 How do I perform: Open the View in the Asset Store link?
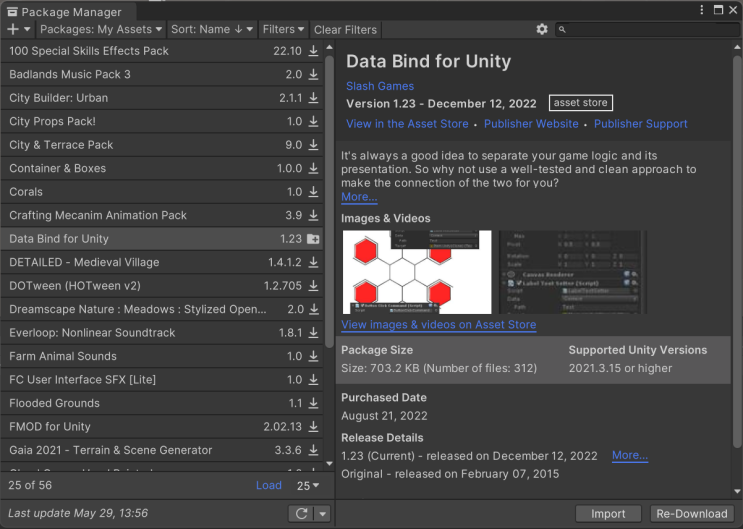pyautogui.click(x=407, y=124)
